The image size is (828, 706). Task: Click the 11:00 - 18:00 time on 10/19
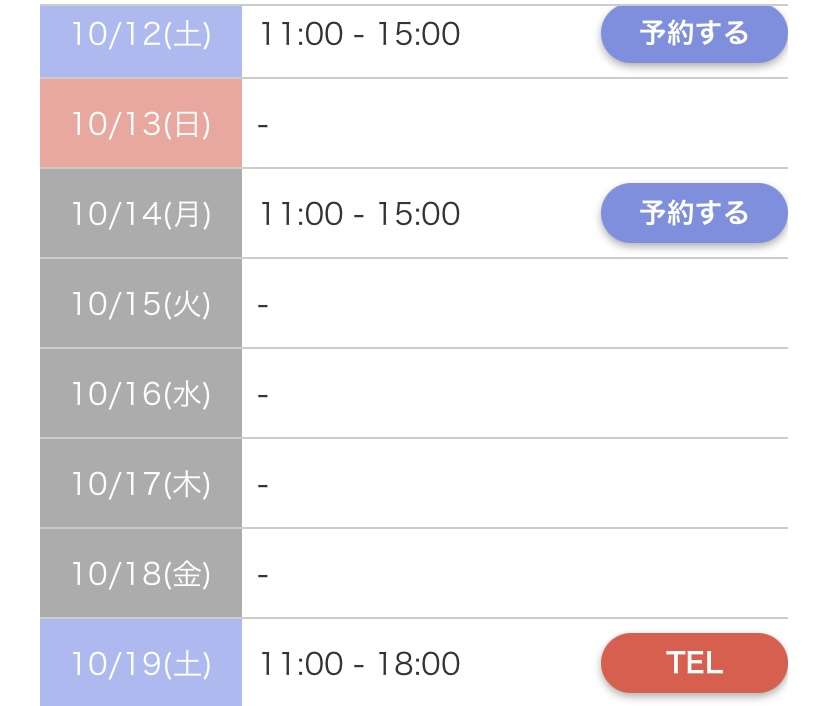[x=360, y=663]
